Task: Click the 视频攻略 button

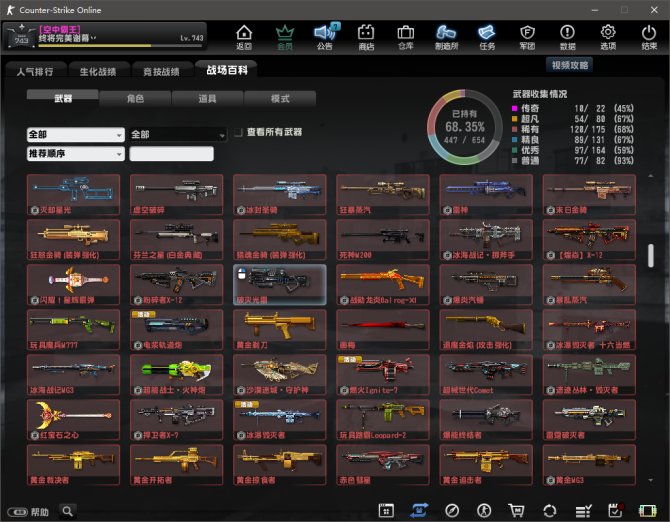Action: (x=570, y=65)
